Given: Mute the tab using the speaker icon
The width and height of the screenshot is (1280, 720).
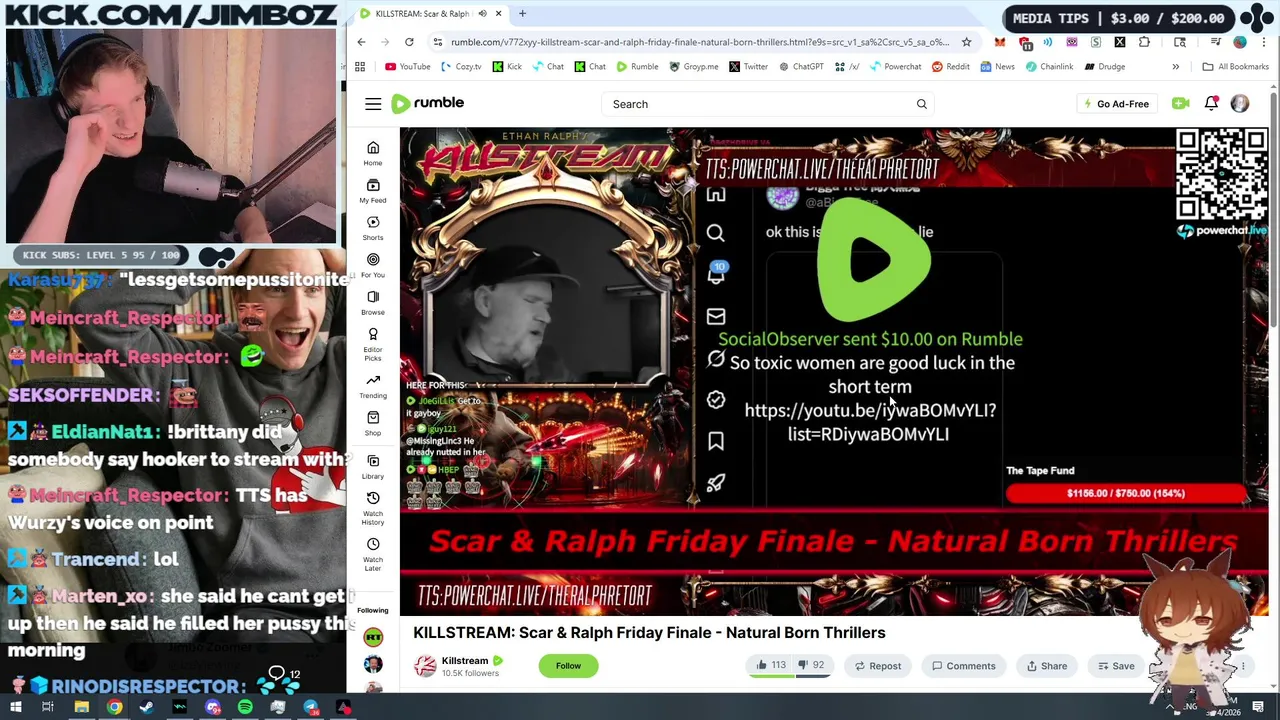Looking at the screenshot, I should point(482,14).
